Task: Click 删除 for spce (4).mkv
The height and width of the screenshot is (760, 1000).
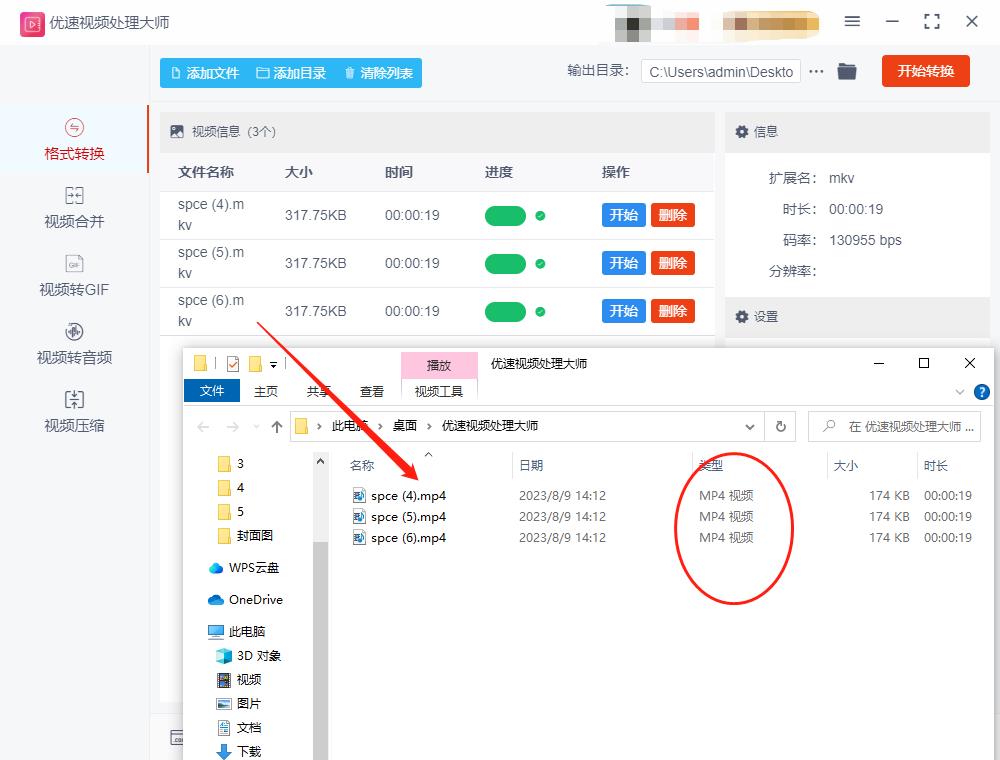Action: coord(672,215)
